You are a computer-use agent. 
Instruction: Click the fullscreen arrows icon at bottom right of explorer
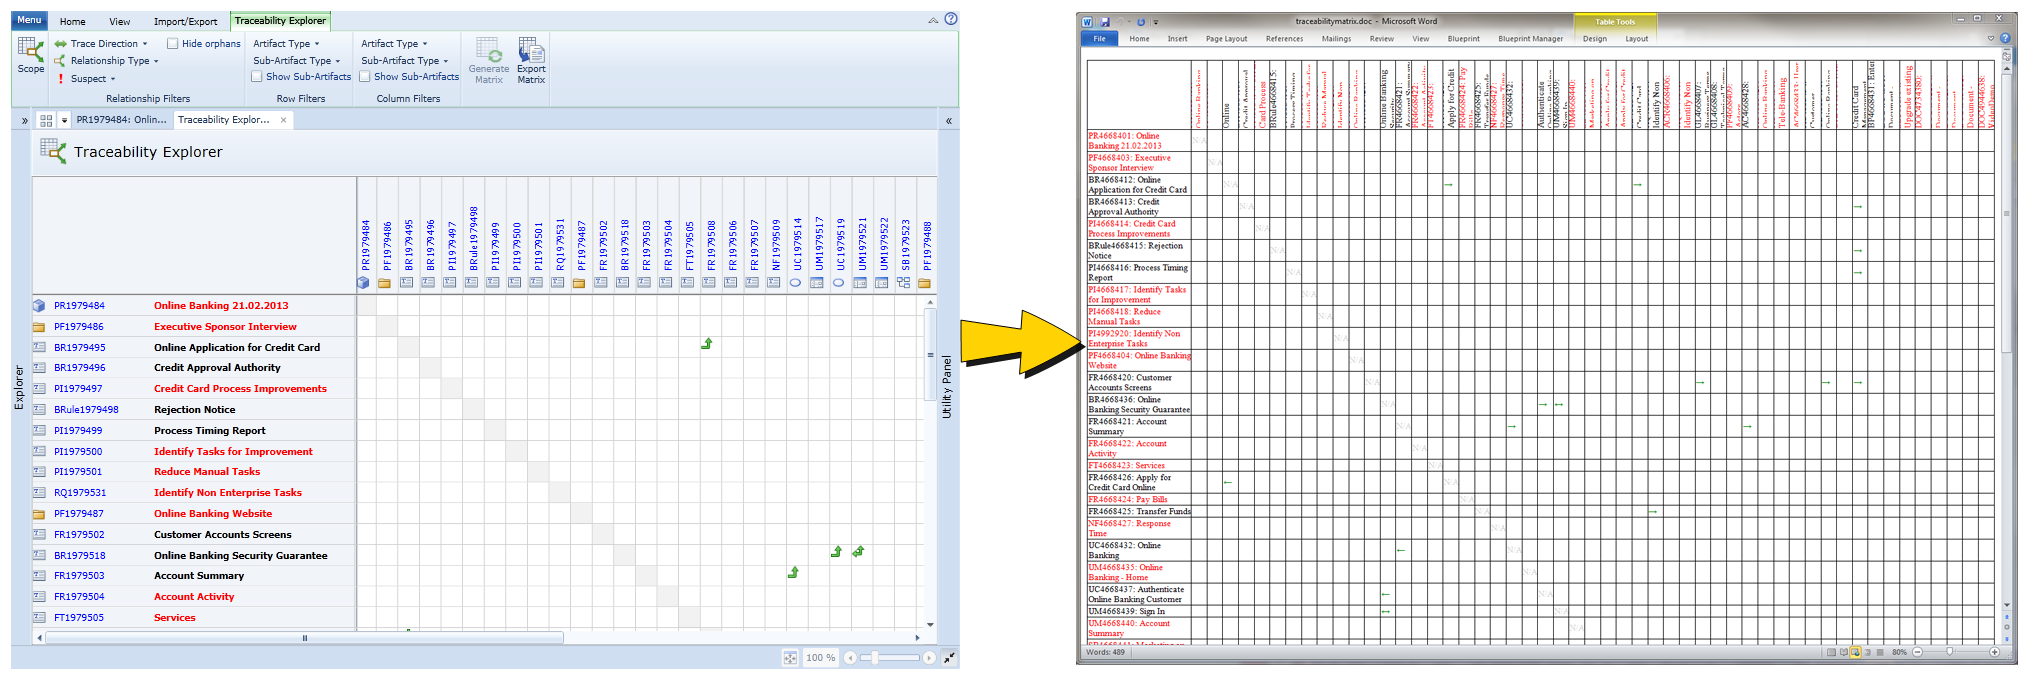coord(948,657)
